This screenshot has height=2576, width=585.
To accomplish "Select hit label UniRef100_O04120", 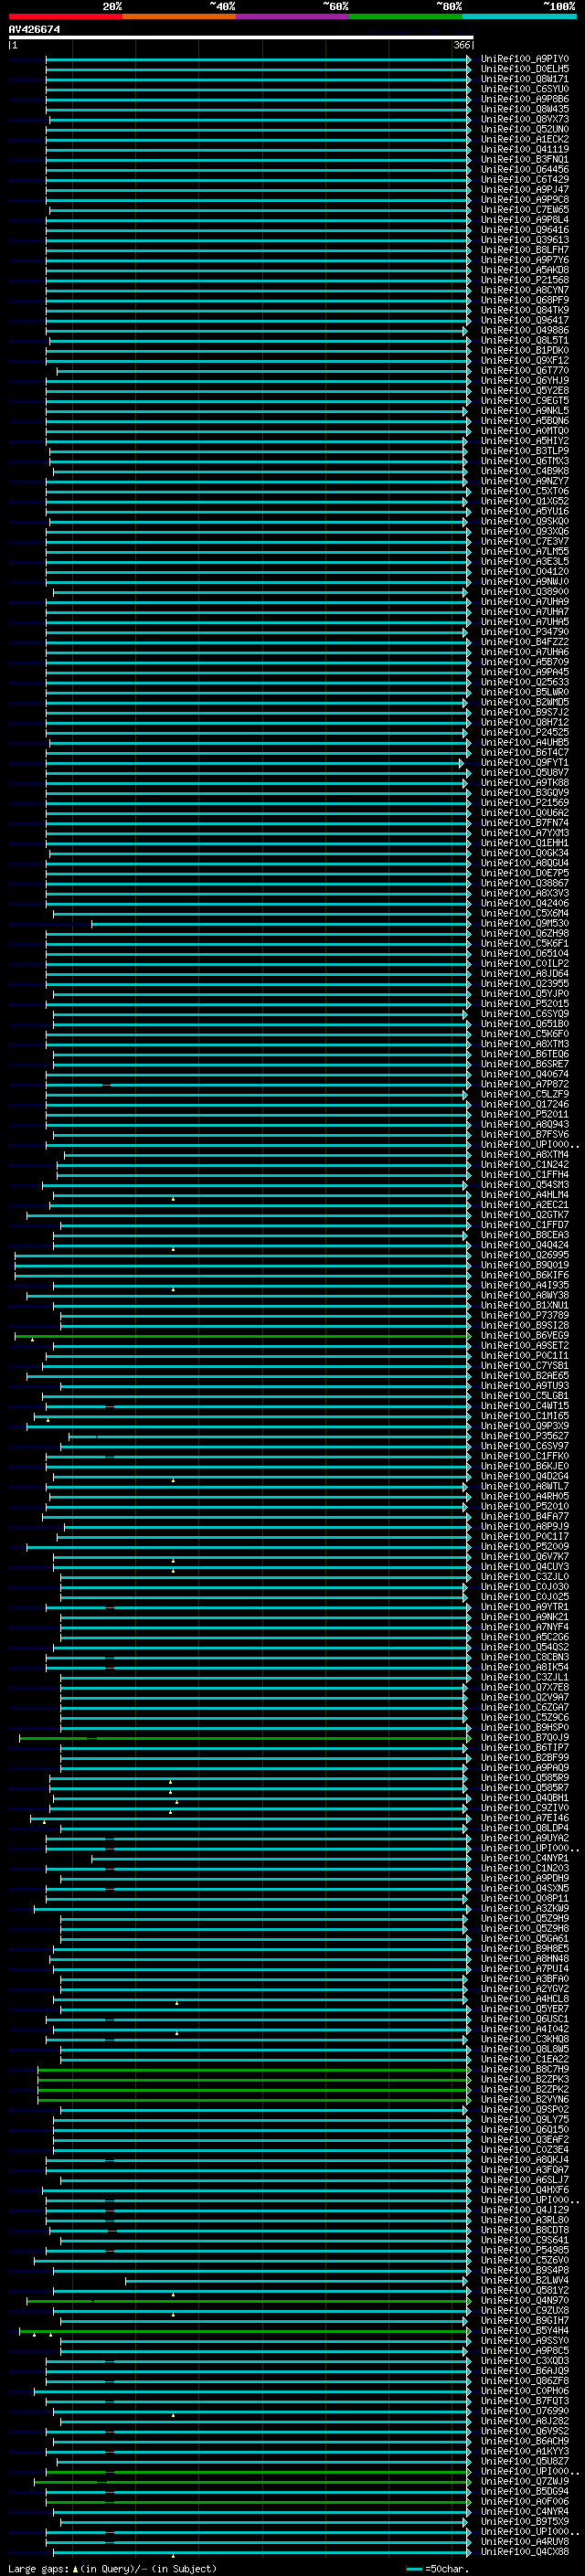I will click(525, 572).
